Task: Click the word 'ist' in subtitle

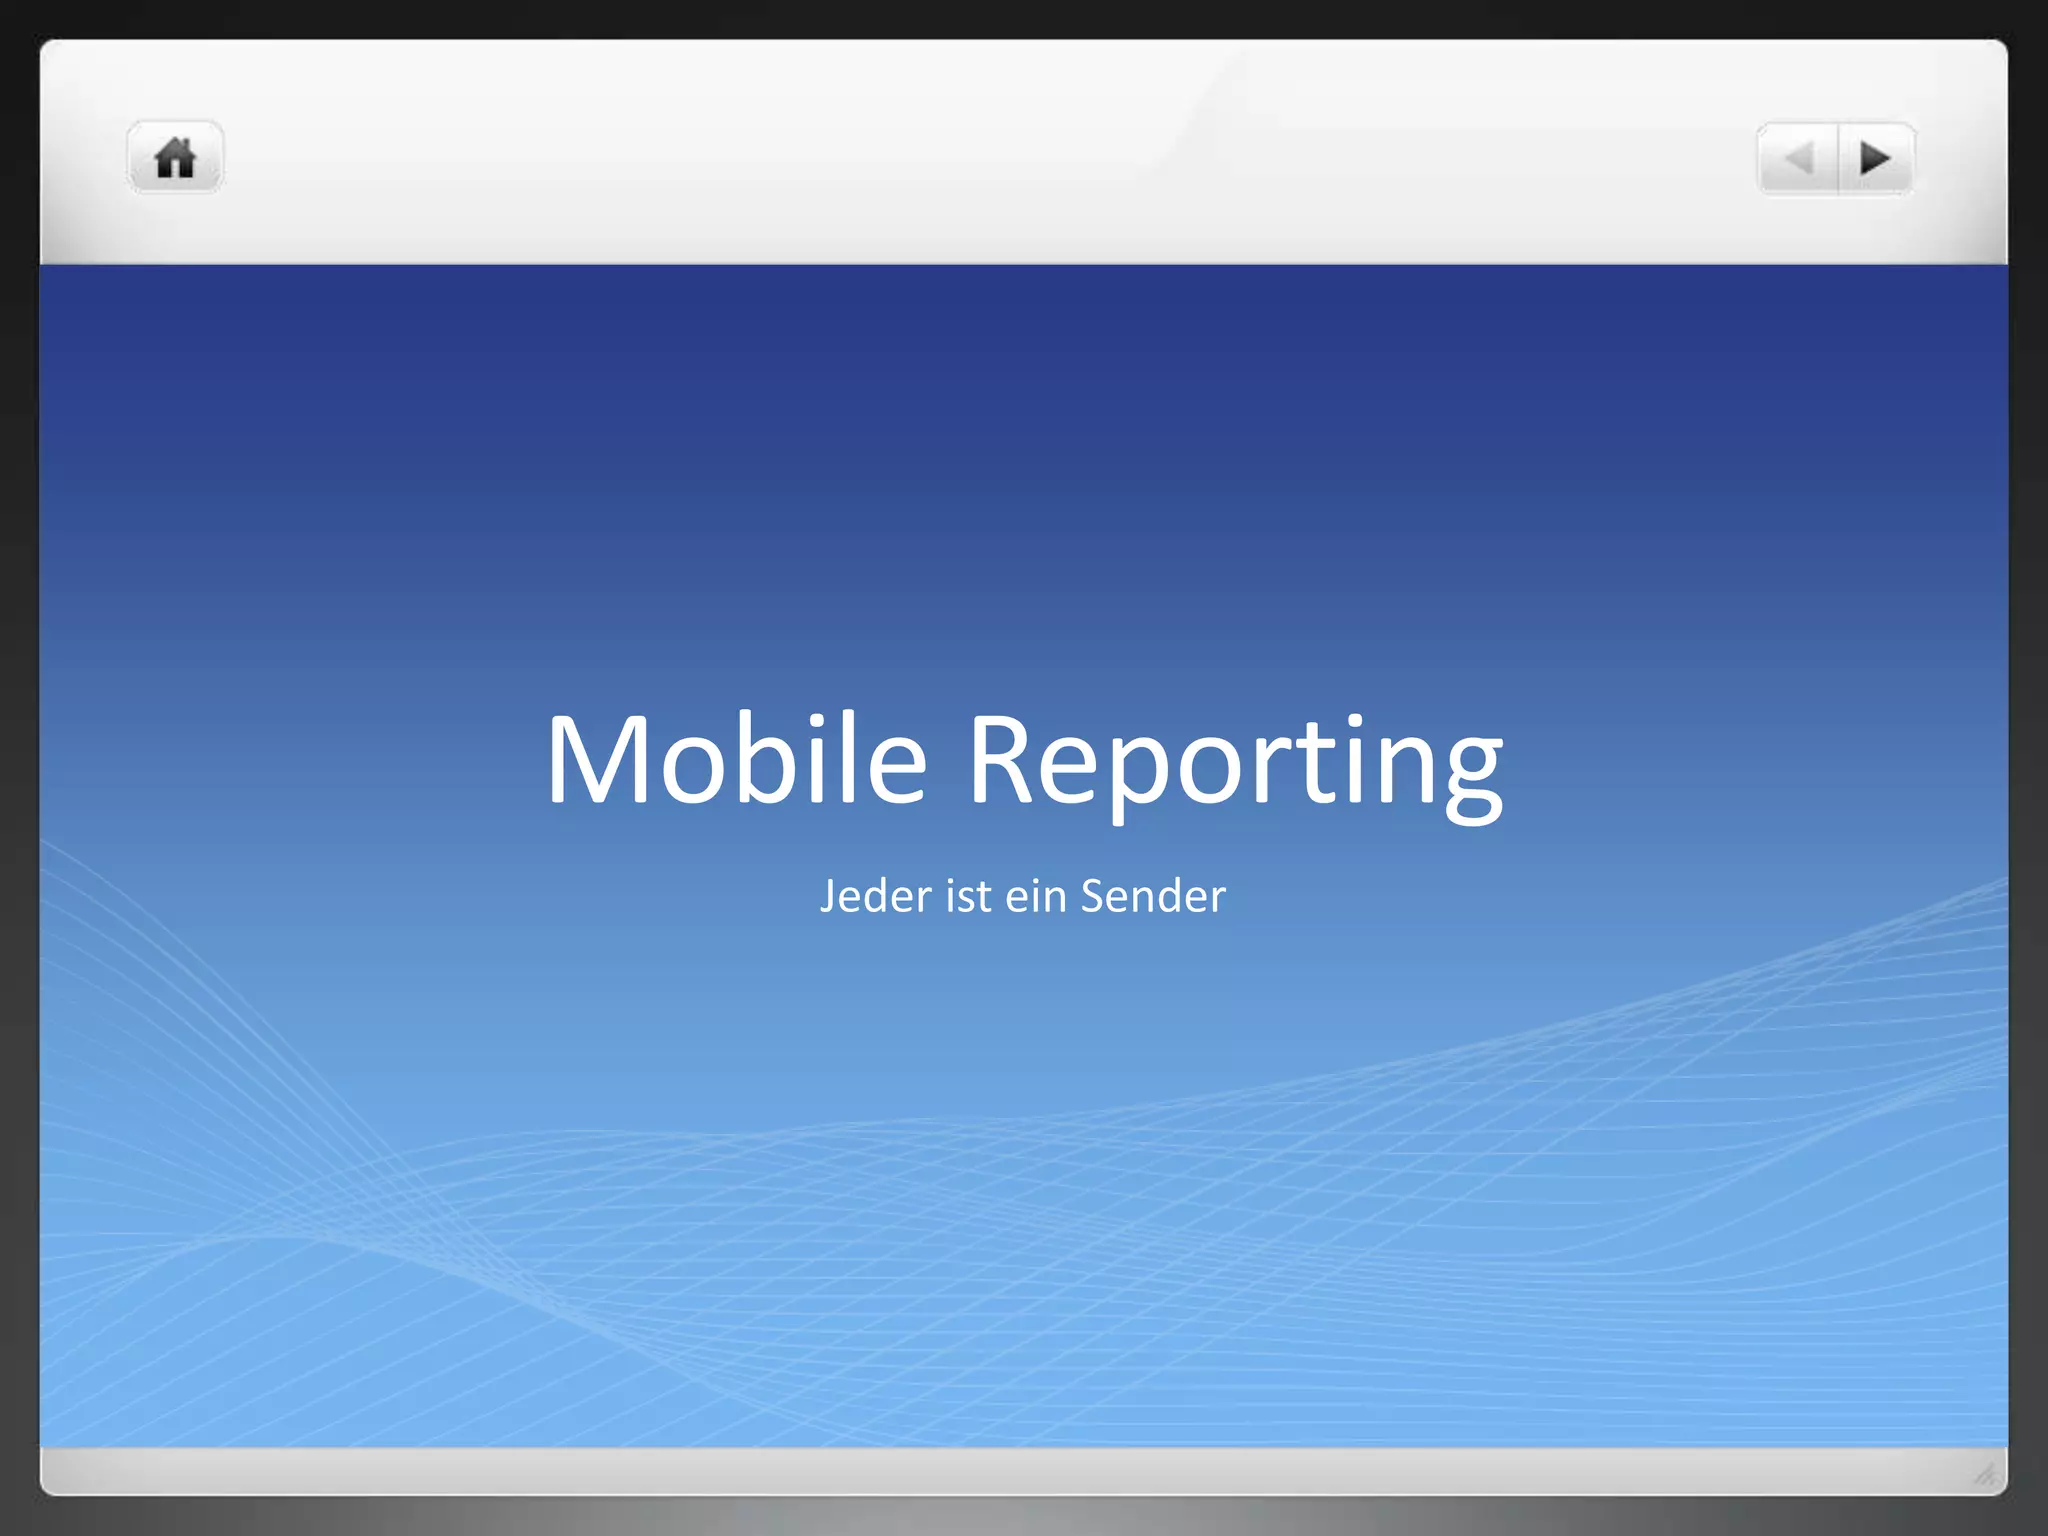Action: (x=968, y=896)
